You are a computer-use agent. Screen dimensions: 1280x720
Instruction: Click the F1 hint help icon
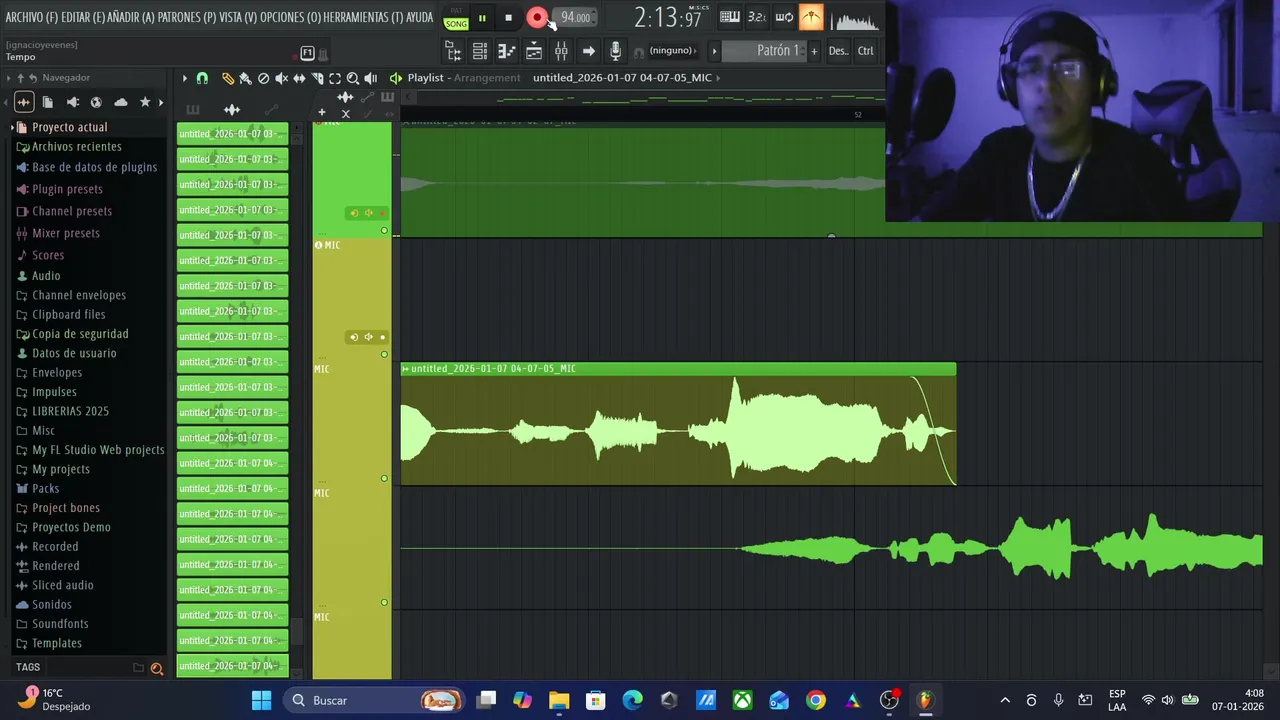point(307,53)
